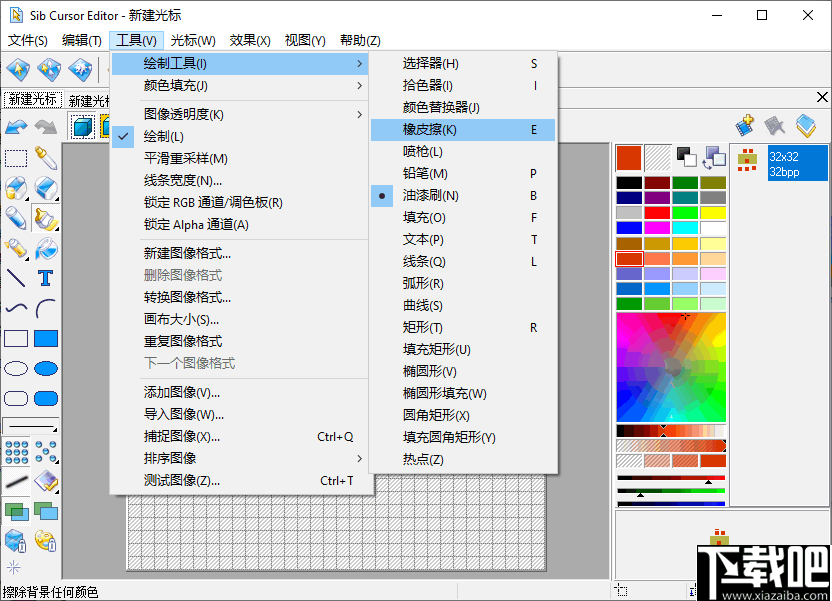Image resolution: width=832 pixels, height=601 pixels.
Task: Click the add new image filmstrip icon
Action: [x=744, y=124]
